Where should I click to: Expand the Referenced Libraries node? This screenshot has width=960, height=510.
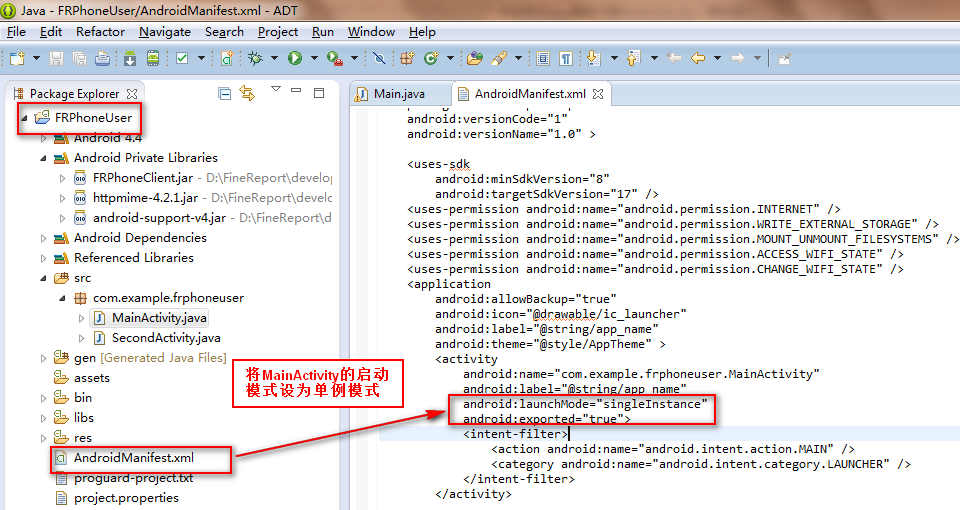coord(43,258)
